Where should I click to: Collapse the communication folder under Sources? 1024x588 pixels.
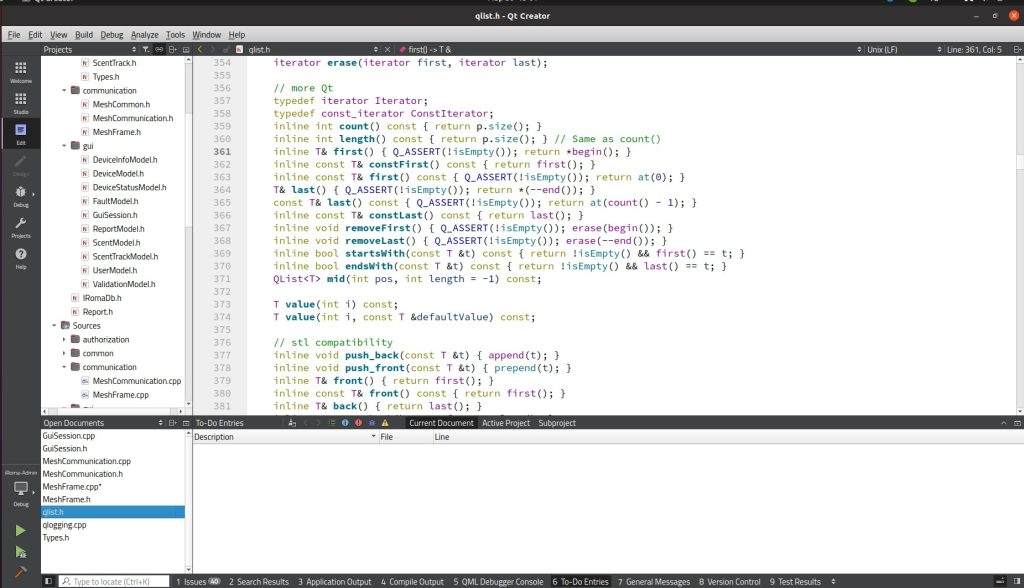pyautogui.click(x=65, y=367)
